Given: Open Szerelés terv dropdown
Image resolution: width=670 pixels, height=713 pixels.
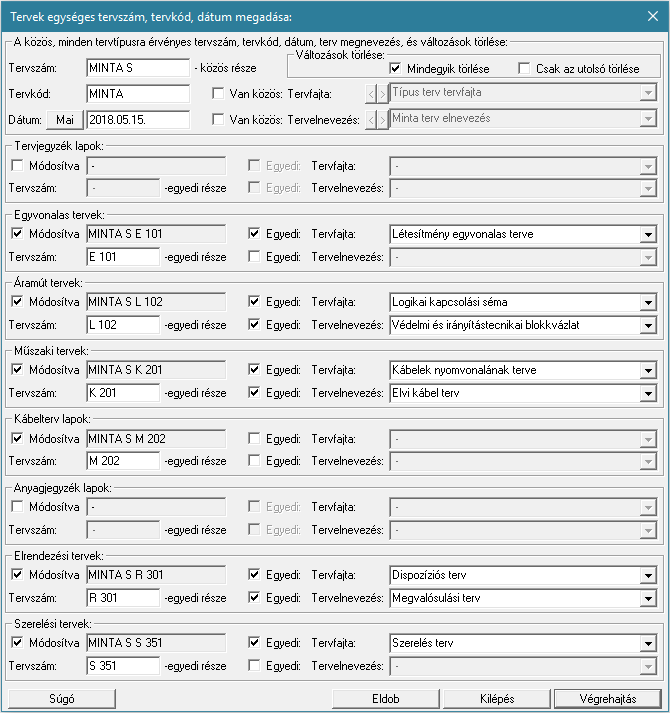Looking at the screenshot, I should 648,643.
